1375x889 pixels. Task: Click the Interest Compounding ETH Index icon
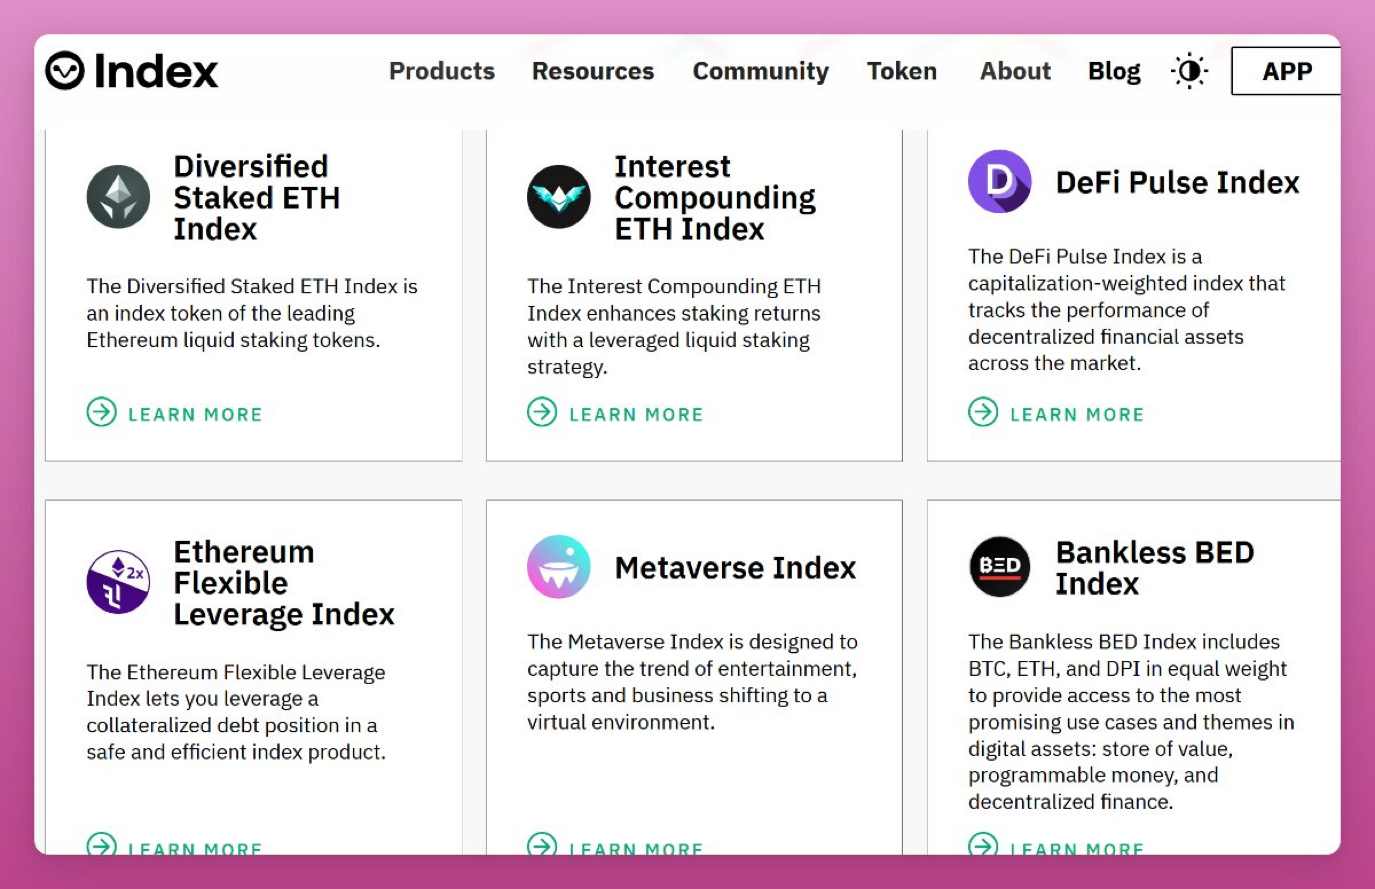[559, 197]
